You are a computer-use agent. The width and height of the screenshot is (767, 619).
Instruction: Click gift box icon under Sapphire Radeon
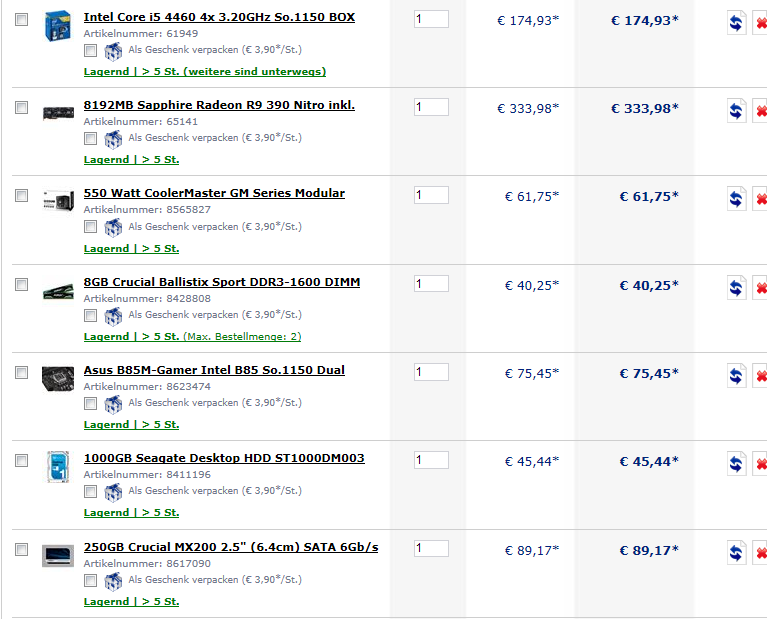pyautogui.click(x=113, y=139)
